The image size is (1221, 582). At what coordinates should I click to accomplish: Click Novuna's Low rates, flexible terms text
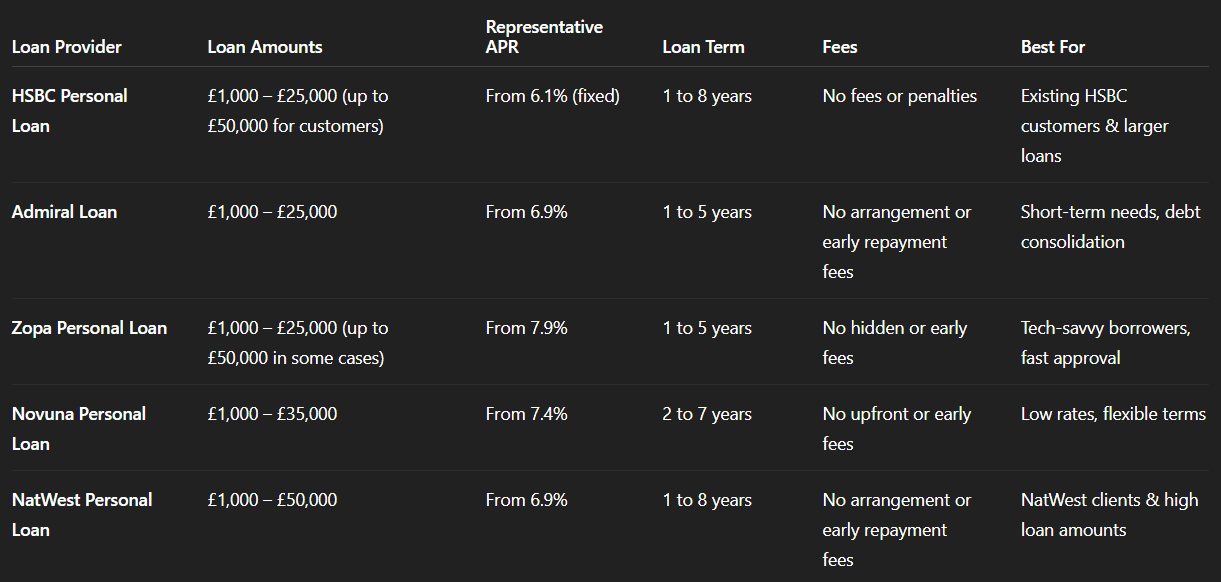(x=1113, y=414)
